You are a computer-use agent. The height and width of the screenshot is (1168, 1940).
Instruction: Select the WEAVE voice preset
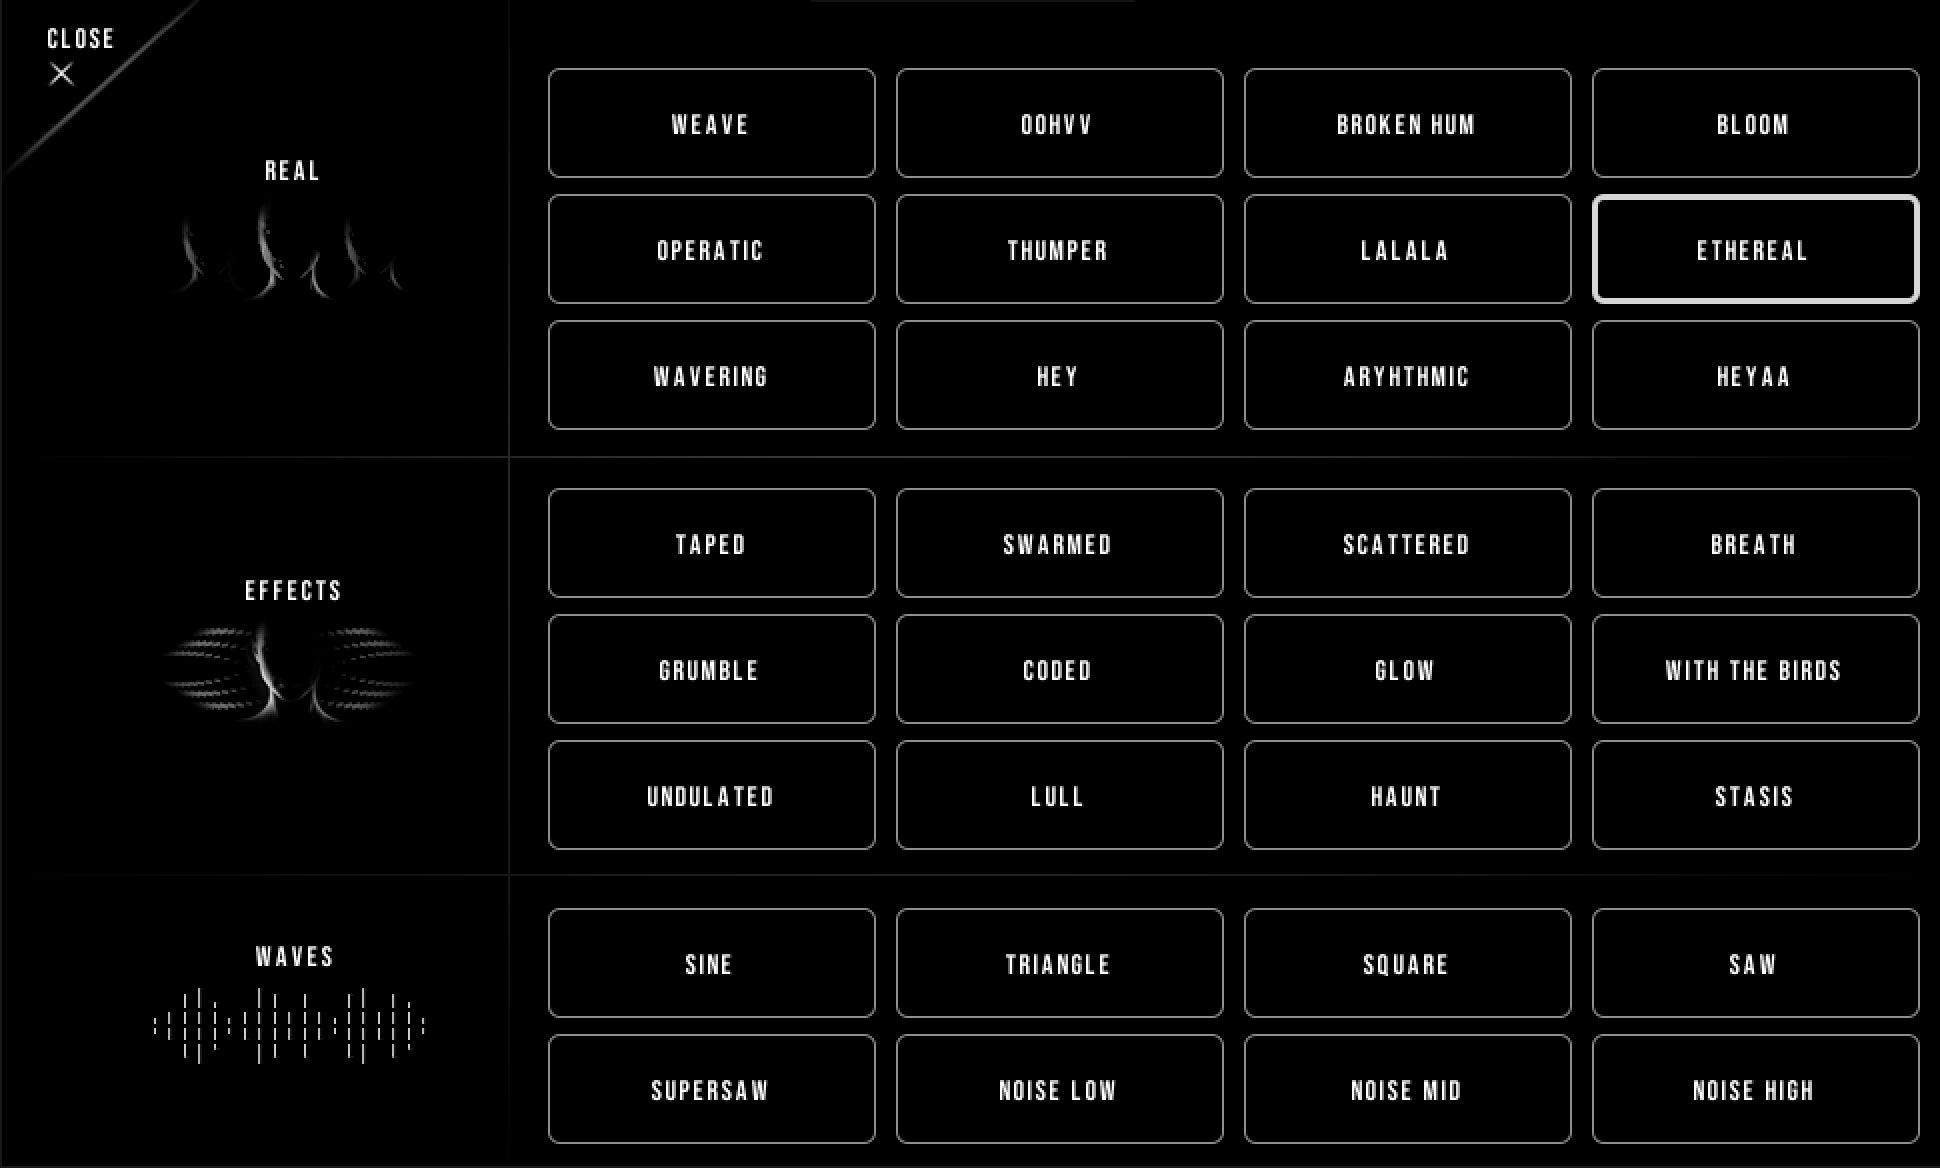[707, 123]
